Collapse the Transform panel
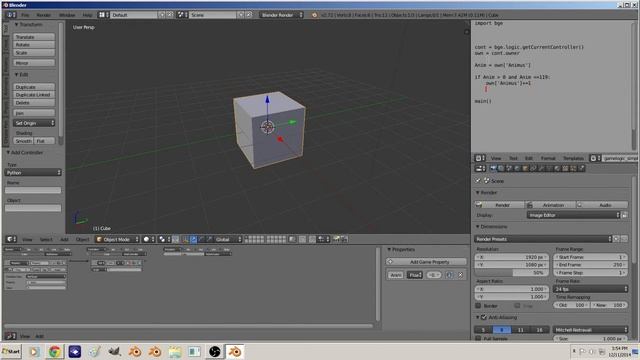 28,24
